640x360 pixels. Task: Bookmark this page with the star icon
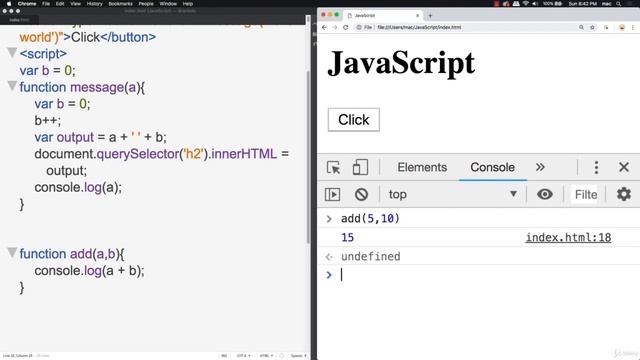[592, 27]
